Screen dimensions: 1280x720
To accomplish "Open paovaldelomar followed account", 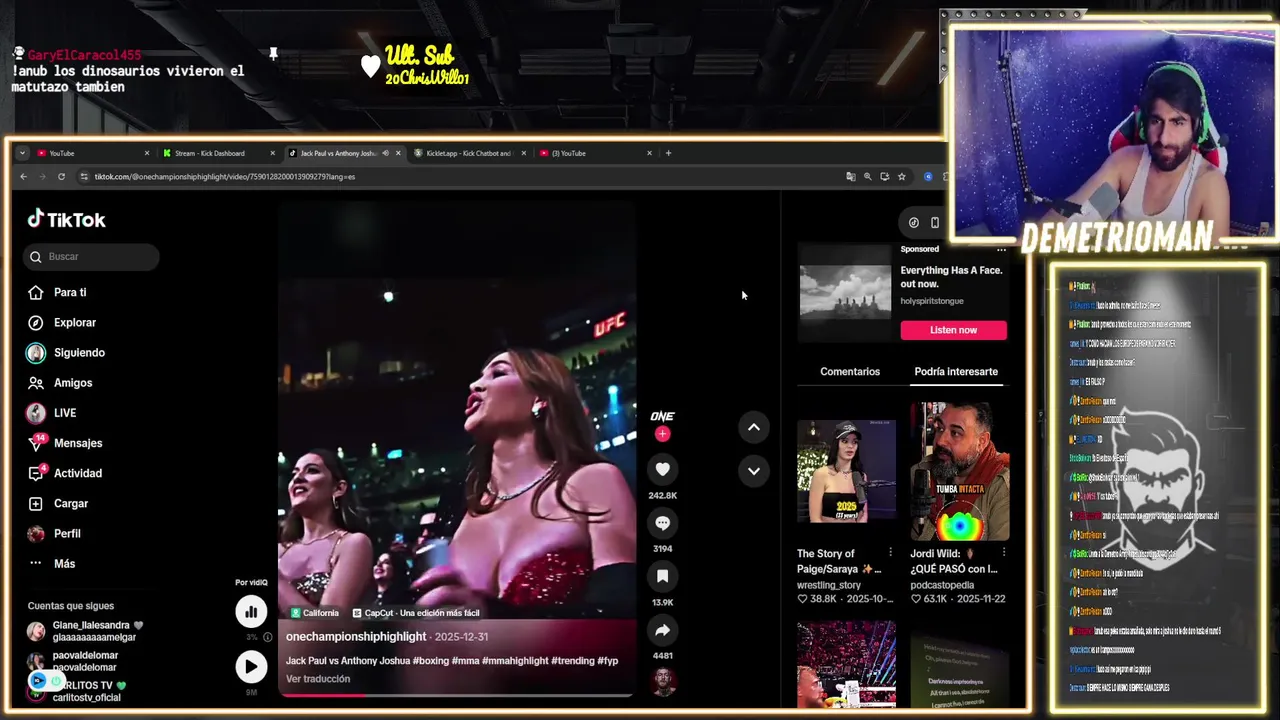I will point(72,661).
